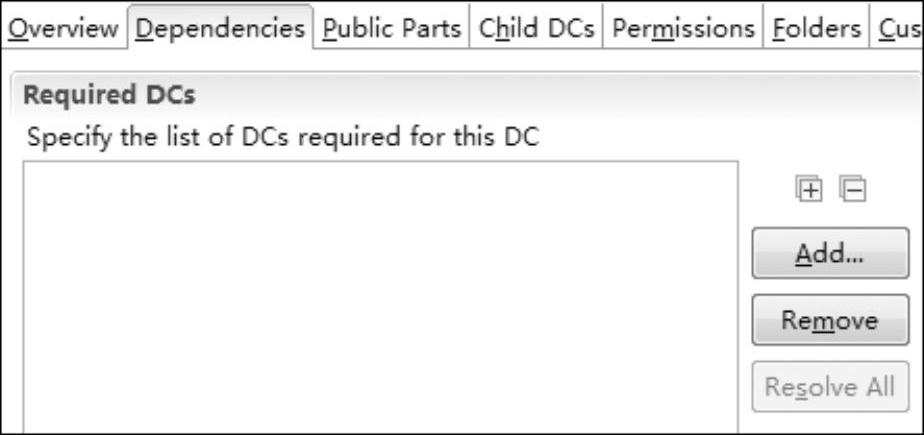Viewport: 924px width, 435px height.
Task: Click the Add... button
Action: [830, 253]
